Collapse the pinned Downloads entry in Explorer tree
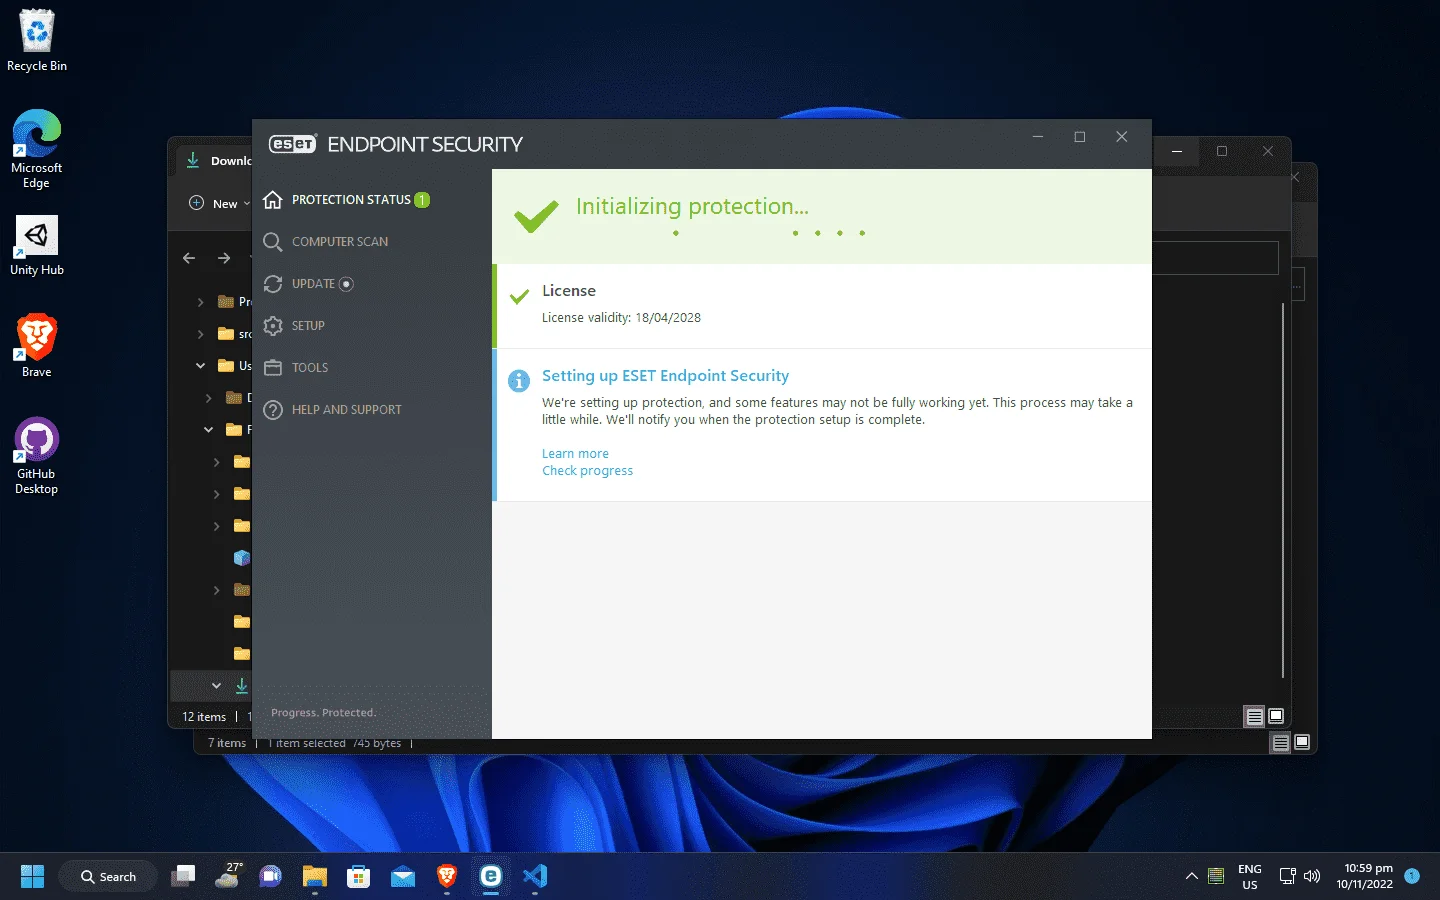Image resolution: width=1440 pixels, height=900 pixels. coord(216,686)
